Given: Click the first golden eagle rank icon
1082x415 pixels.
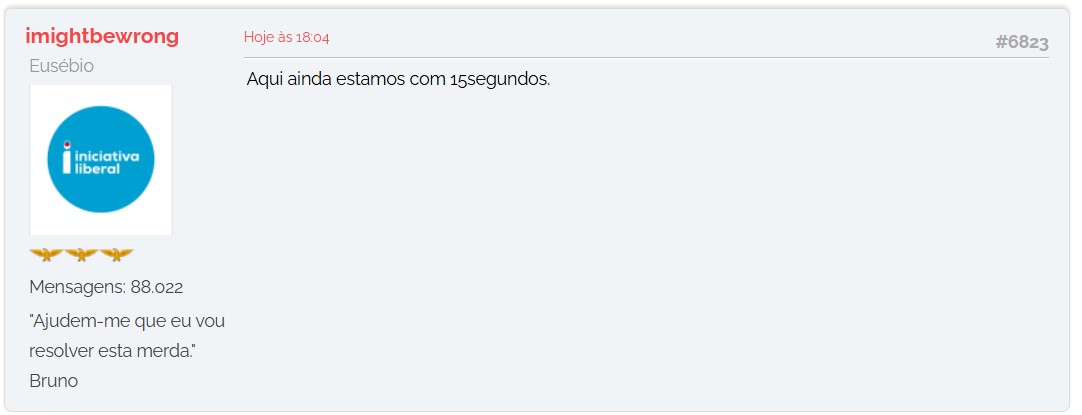Looking at the screenshot, I should [x=46, y=254].
